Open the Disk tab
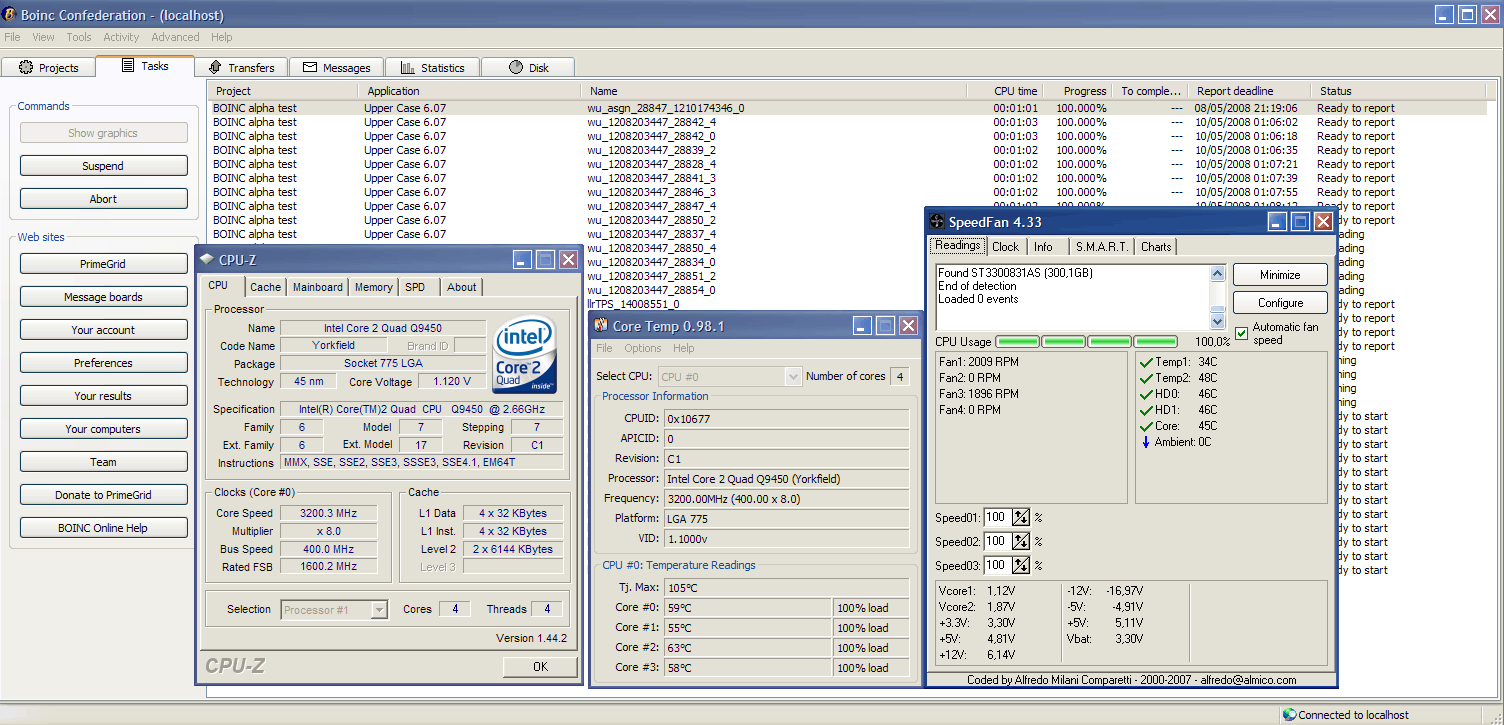Viewport: 1504px width, 725px height. pyautogui.click(x=528, y=67)
